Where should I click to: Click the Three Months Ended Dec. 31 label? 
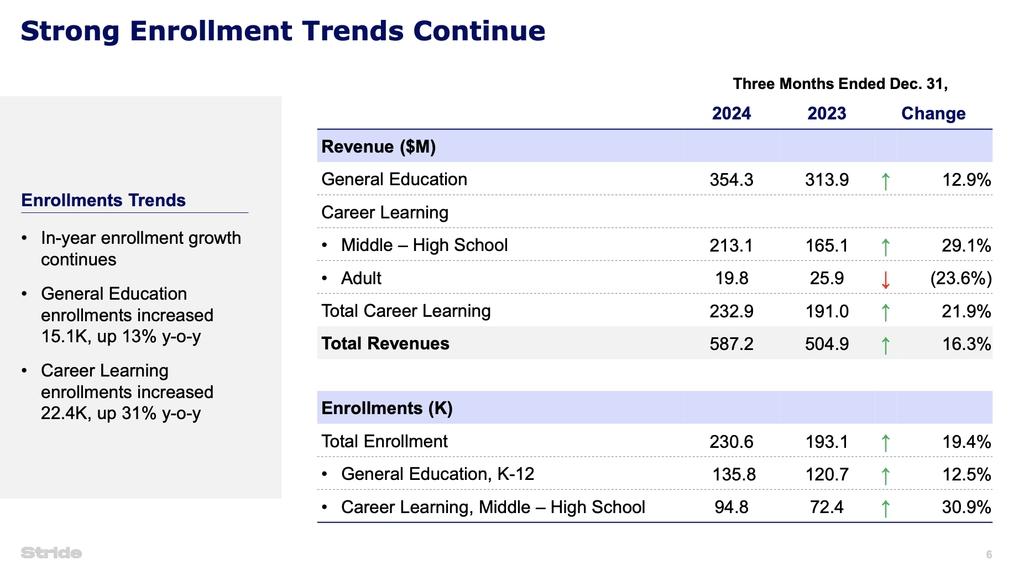pyautogui.click(x=840, y=84)
